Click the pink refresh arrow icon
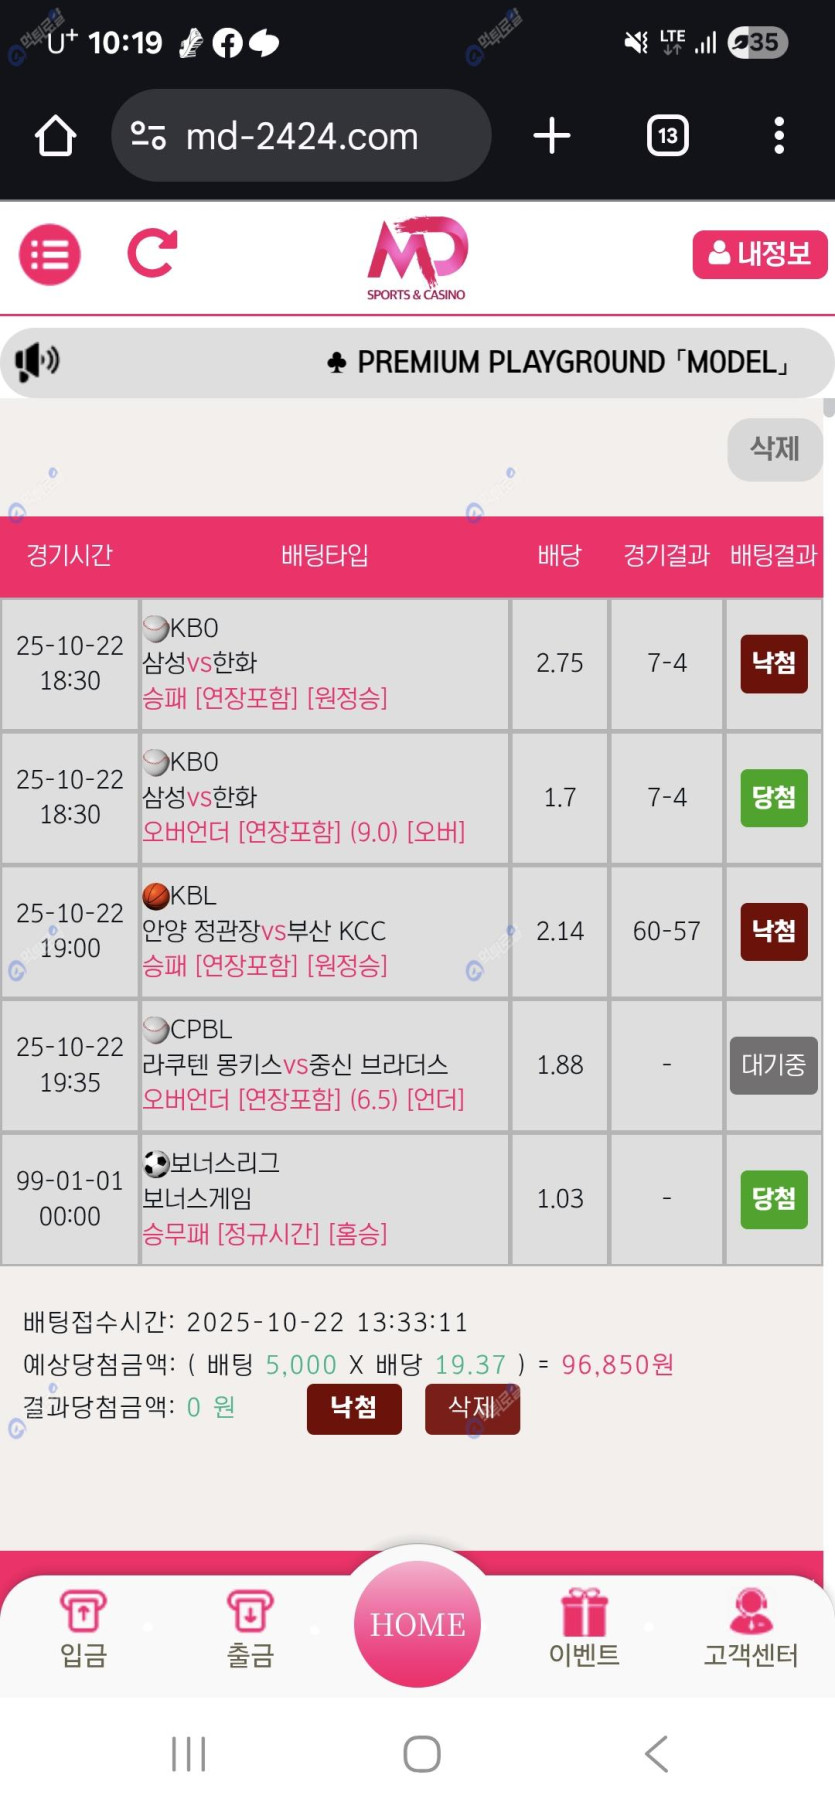This screenshot has height=1809, width=835. [153, 253]
